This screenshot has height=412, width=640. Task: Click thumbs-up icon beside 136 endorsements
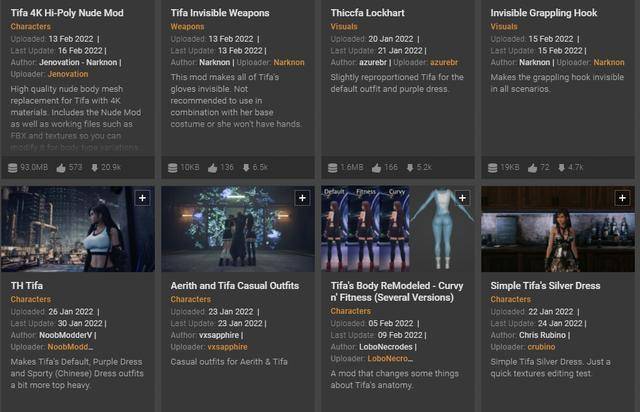pyautogui.click(x=213, y=168)
